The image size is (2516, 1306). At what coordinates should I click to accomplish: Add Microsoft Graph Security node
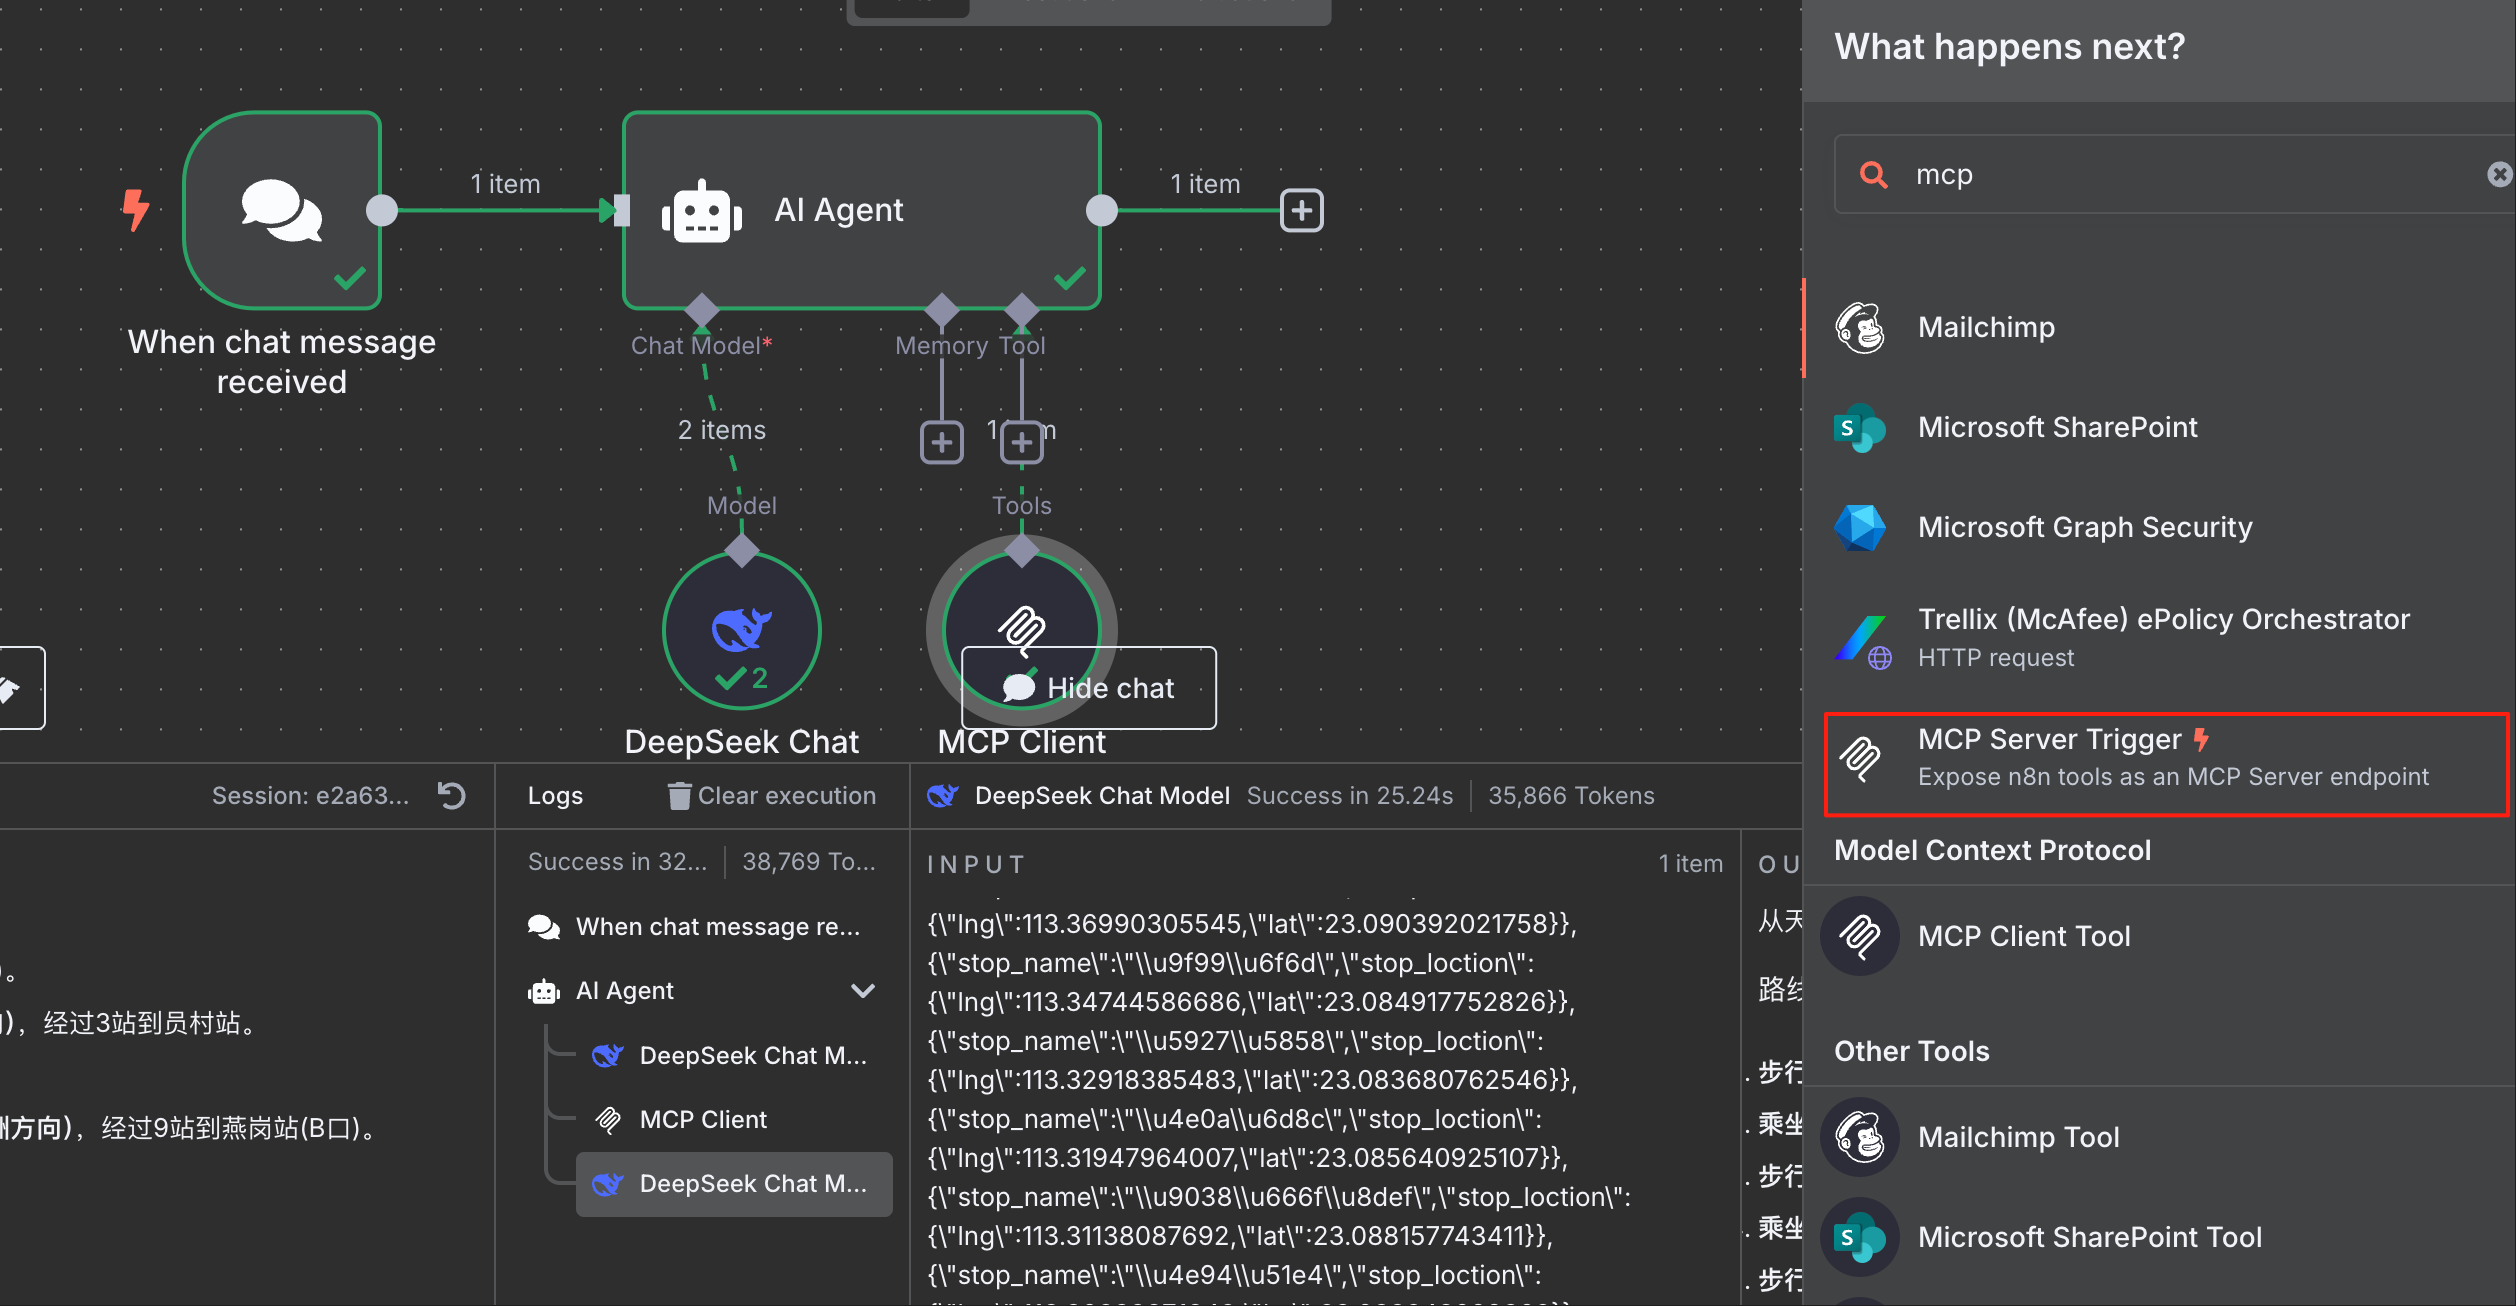[x=2084, y=527]
